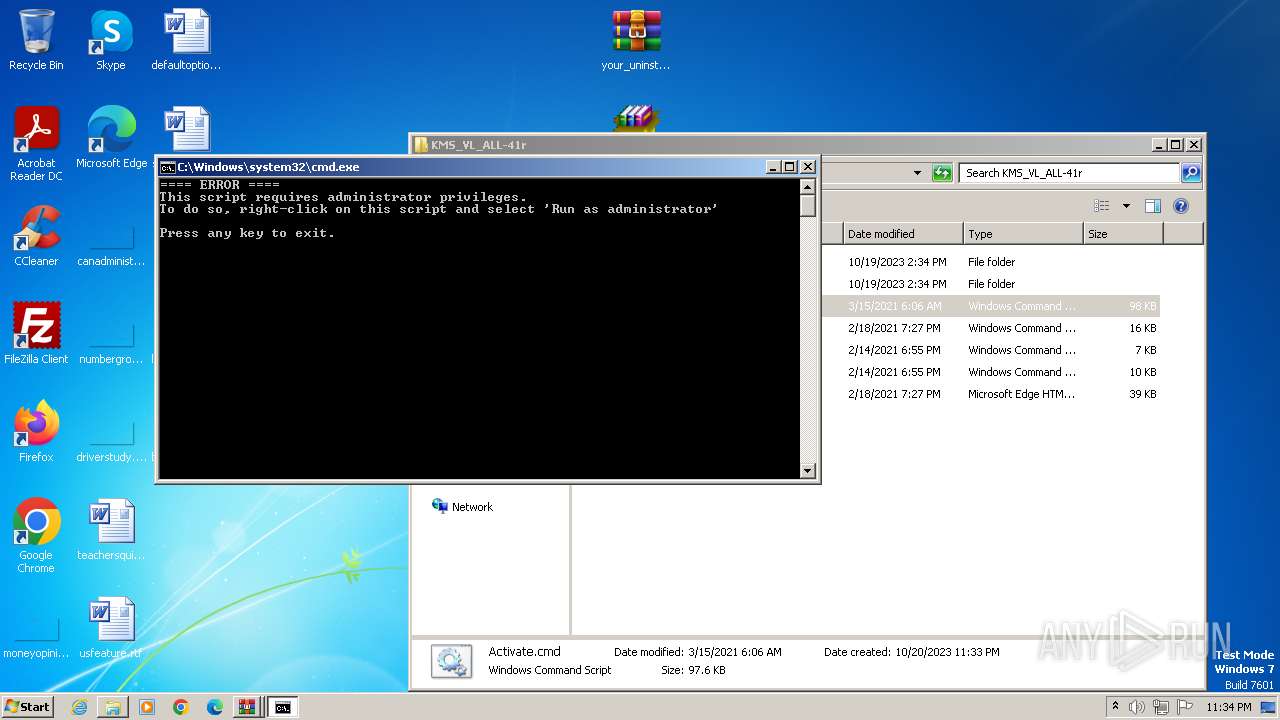Screen dimensions: 1280x720
Task: Click the Search KMS_VL_ALL-41r field
Action: 1069,173
